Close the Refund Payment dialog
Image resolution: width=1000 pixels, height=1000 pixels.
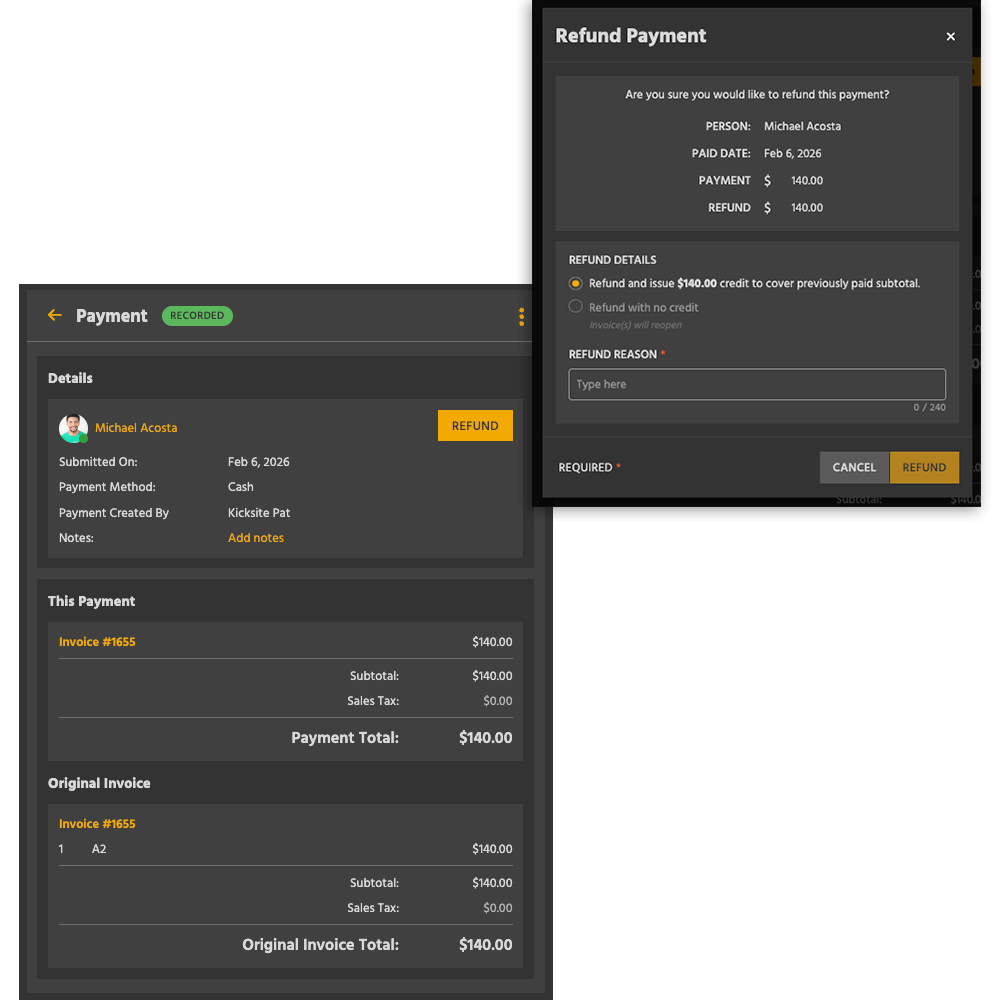pyautogui.click(x=950, y=36)
